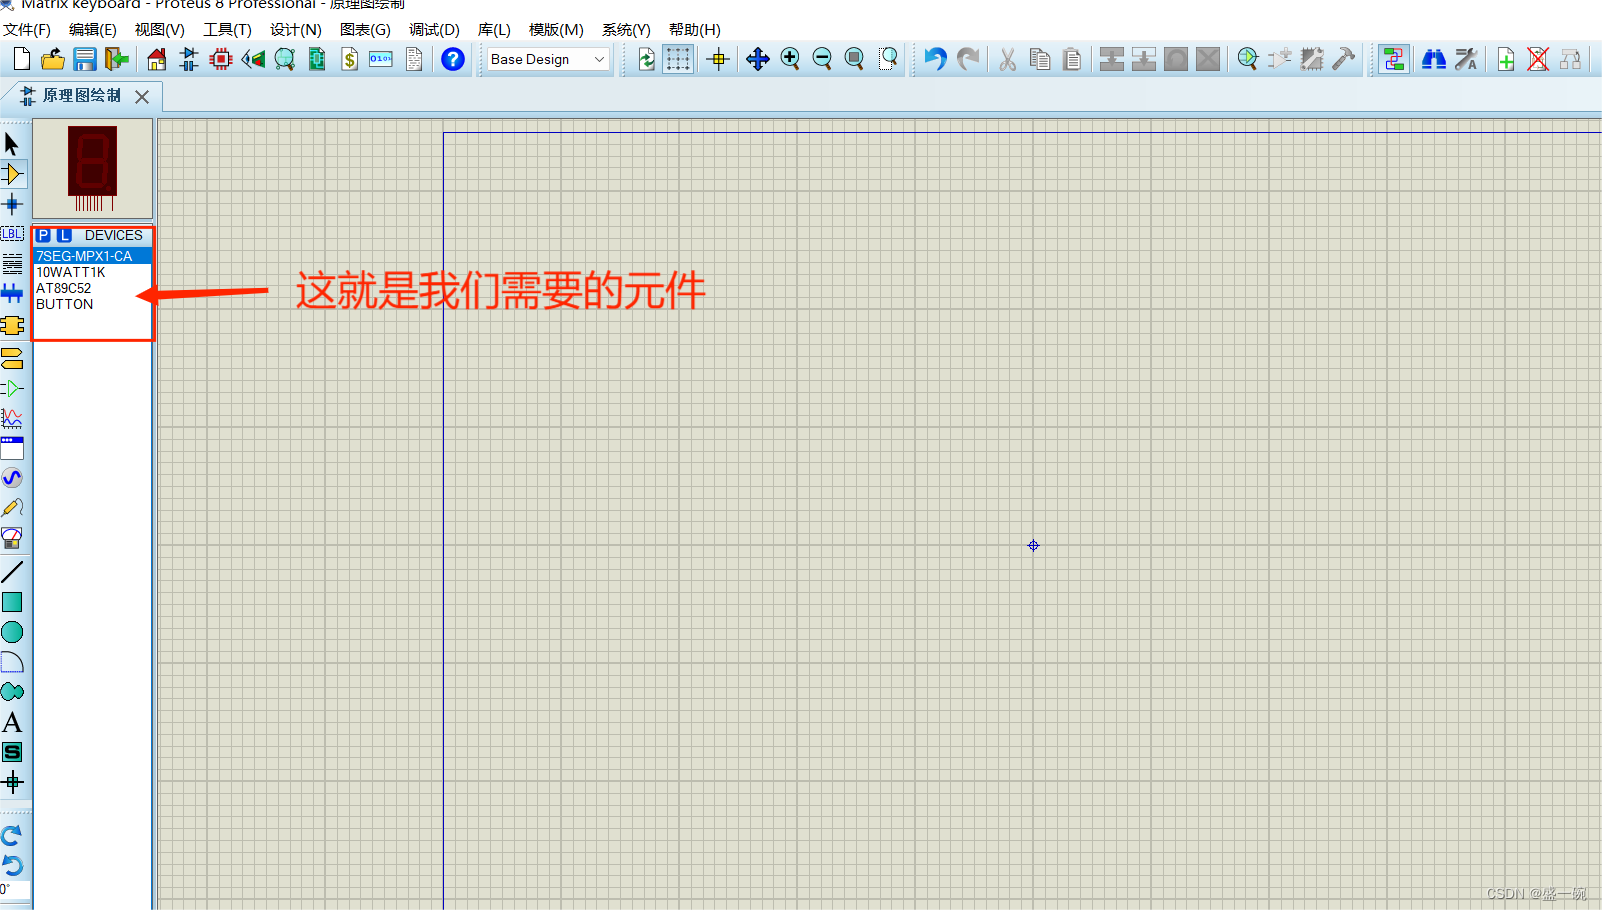Open 调试(D) menu
Image resolution: width=1602 pixels, height=910 pixels.
(434, 30)
